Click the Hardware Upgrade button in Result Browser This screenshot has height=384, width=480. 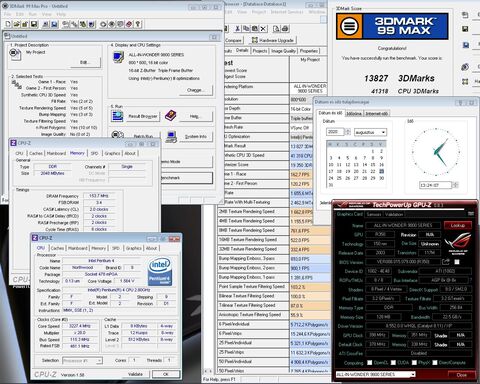click(273, 40)
